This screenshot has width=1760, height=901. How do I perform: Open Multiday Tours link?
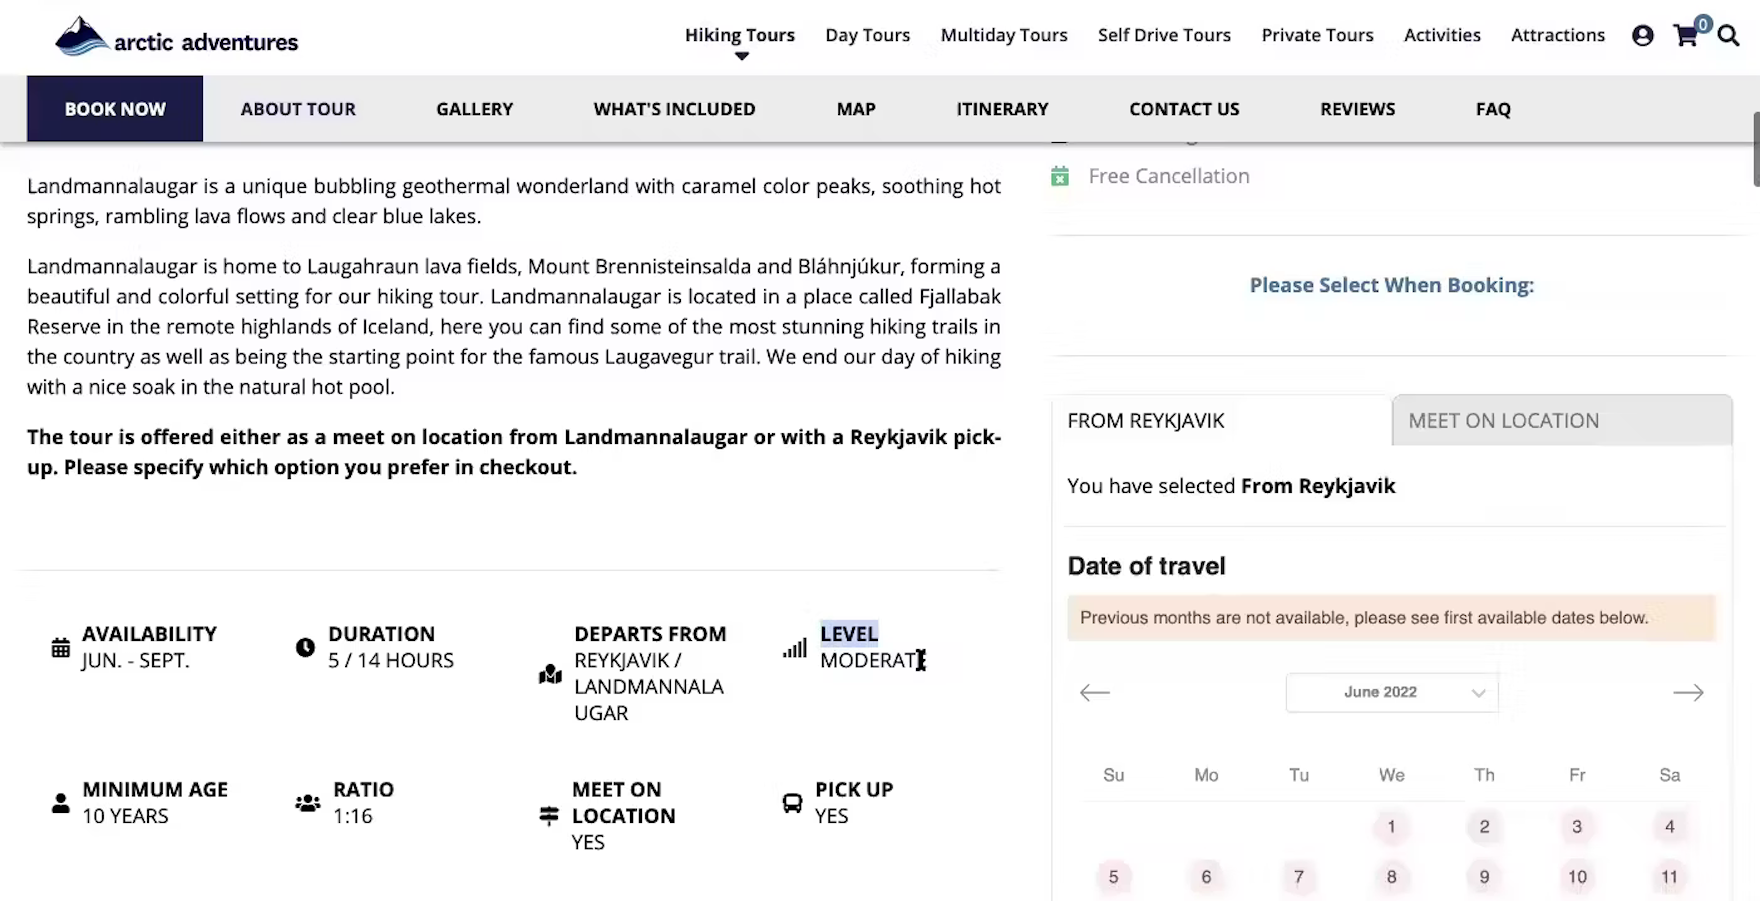(x=1004, y=35)
